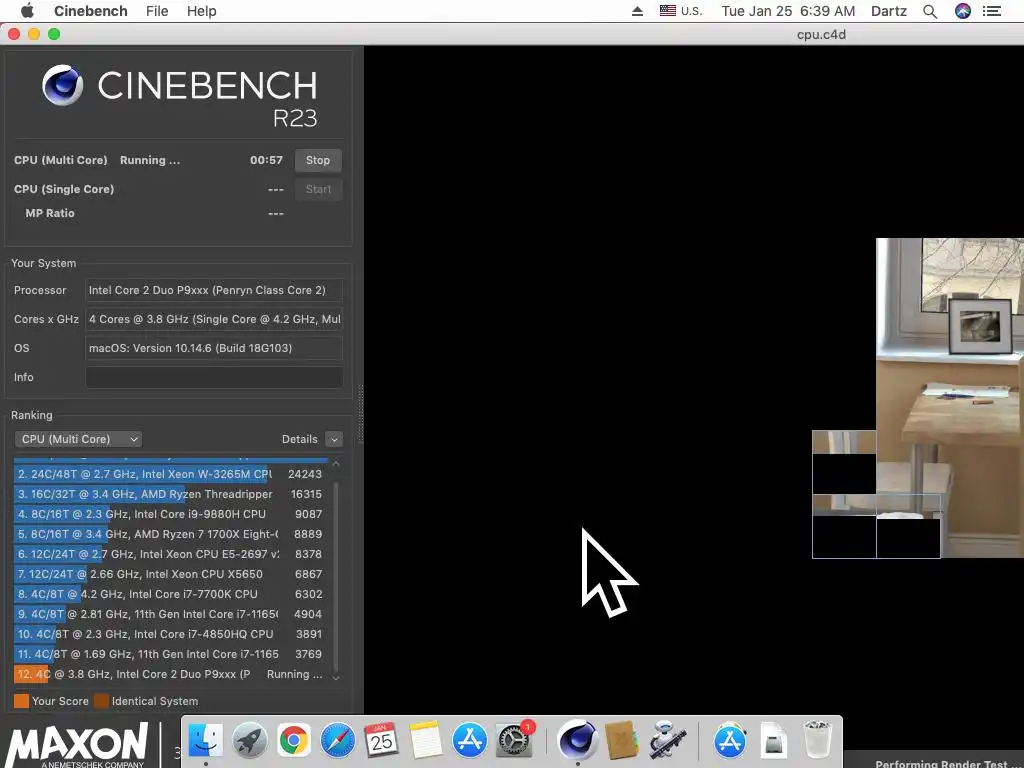The width and height of the screenshot is (1024, 768).
Task: Open the Dartz user menu
Action: pos(889,11)
